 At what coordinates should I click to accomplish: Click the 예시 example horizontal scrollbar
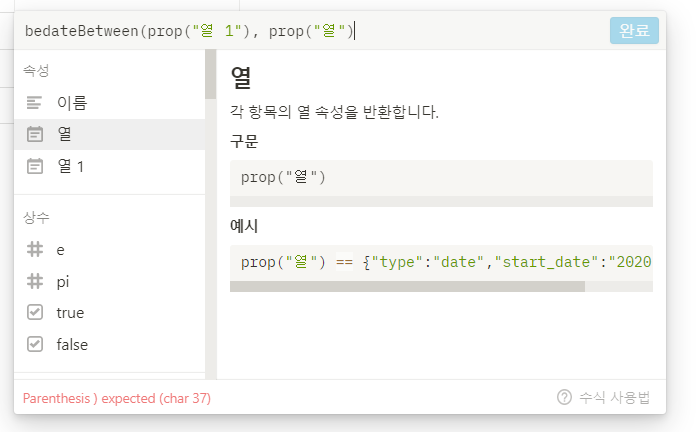point(407,286)
